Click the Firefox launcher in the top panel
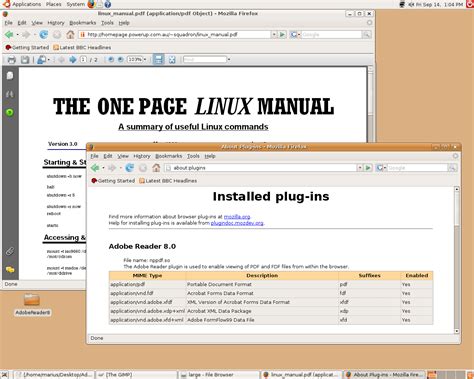 point(91,4)
